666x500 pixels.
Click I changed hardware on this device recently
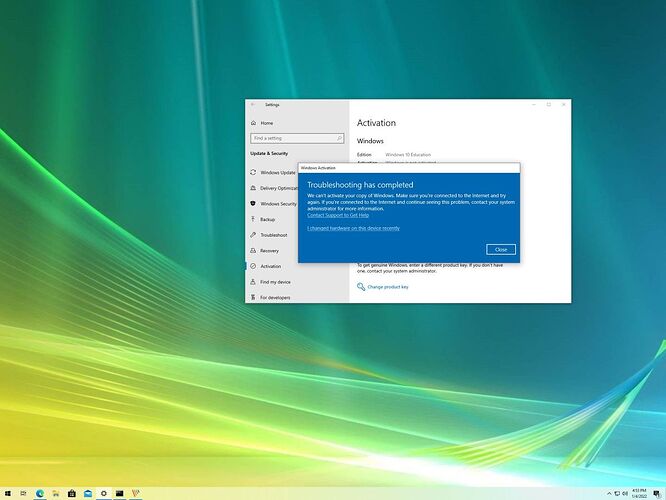(353, 228)
